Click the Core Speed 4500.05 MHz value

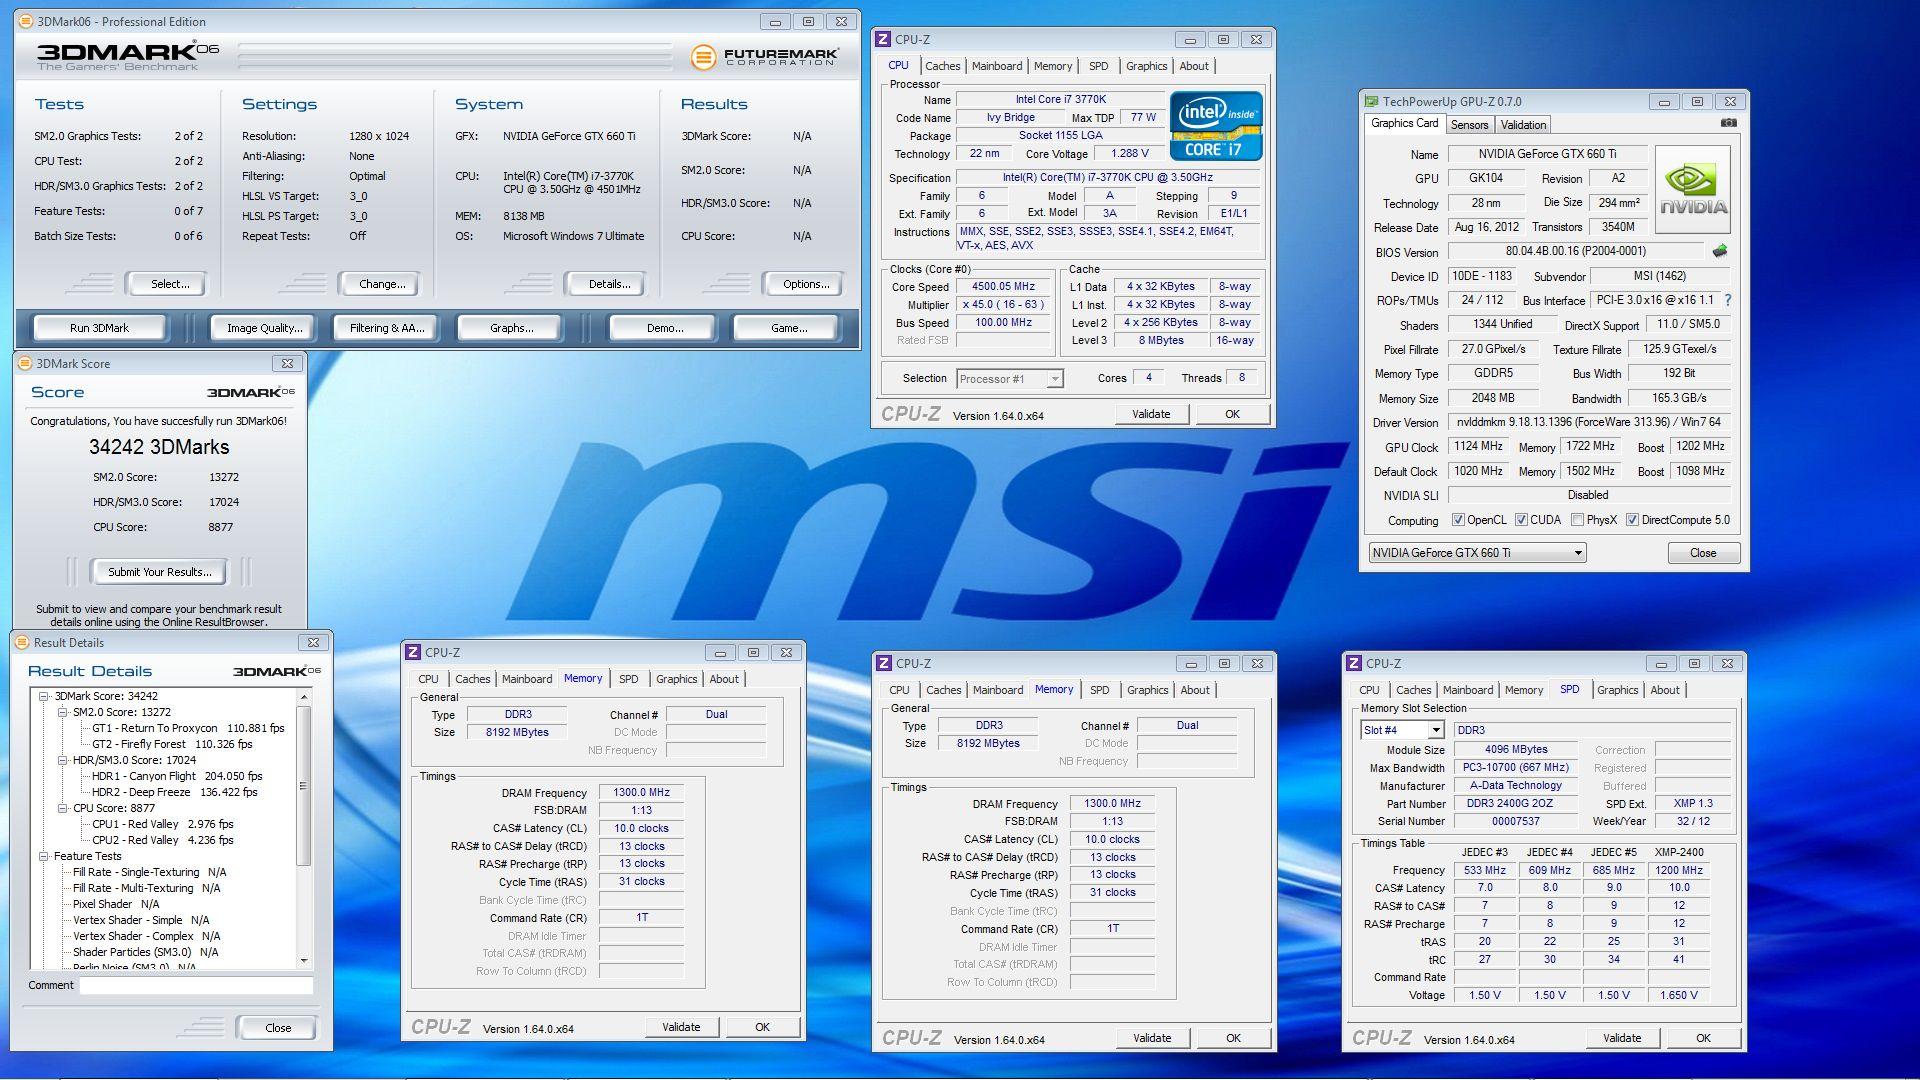click(1003, 286)
